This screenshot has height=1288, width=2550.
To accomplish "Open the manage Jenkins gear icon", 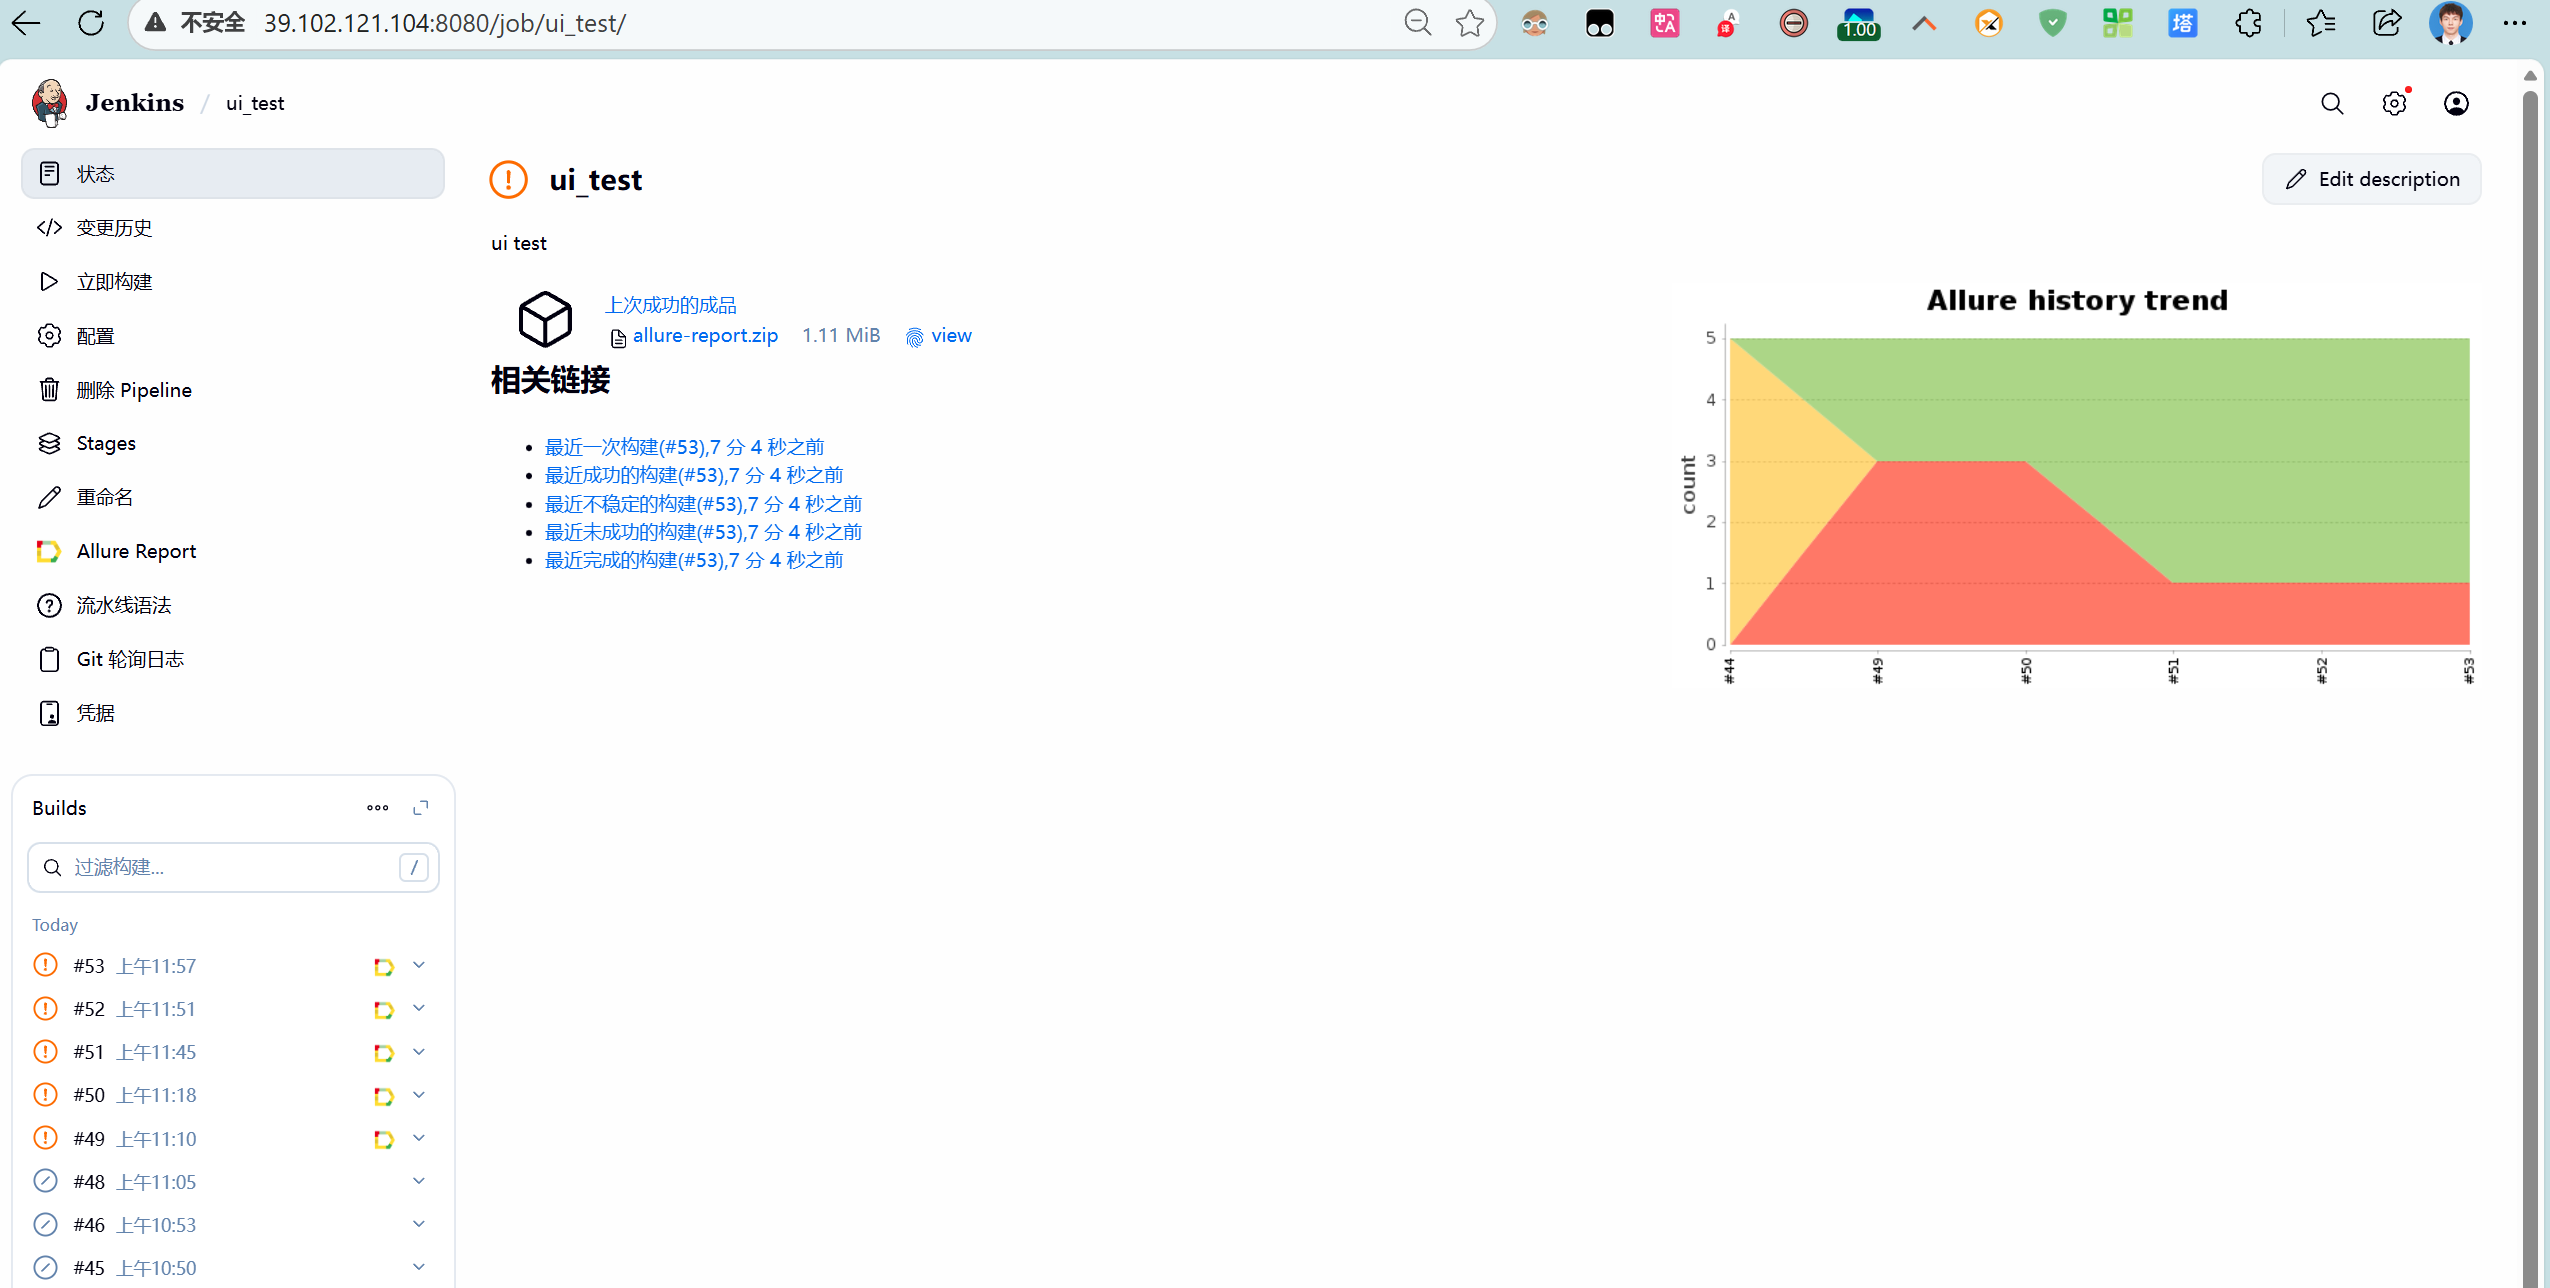I will coord(2394,104).
